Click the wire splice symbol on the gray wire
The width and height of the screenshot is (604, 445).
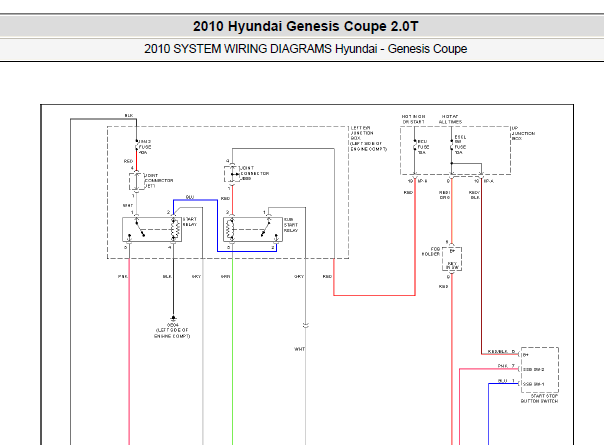coord(305,326)
